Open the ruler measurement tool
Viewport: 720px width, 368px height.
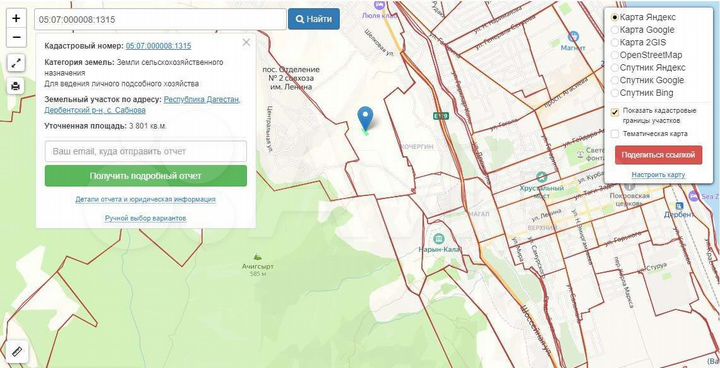point(17,352)
